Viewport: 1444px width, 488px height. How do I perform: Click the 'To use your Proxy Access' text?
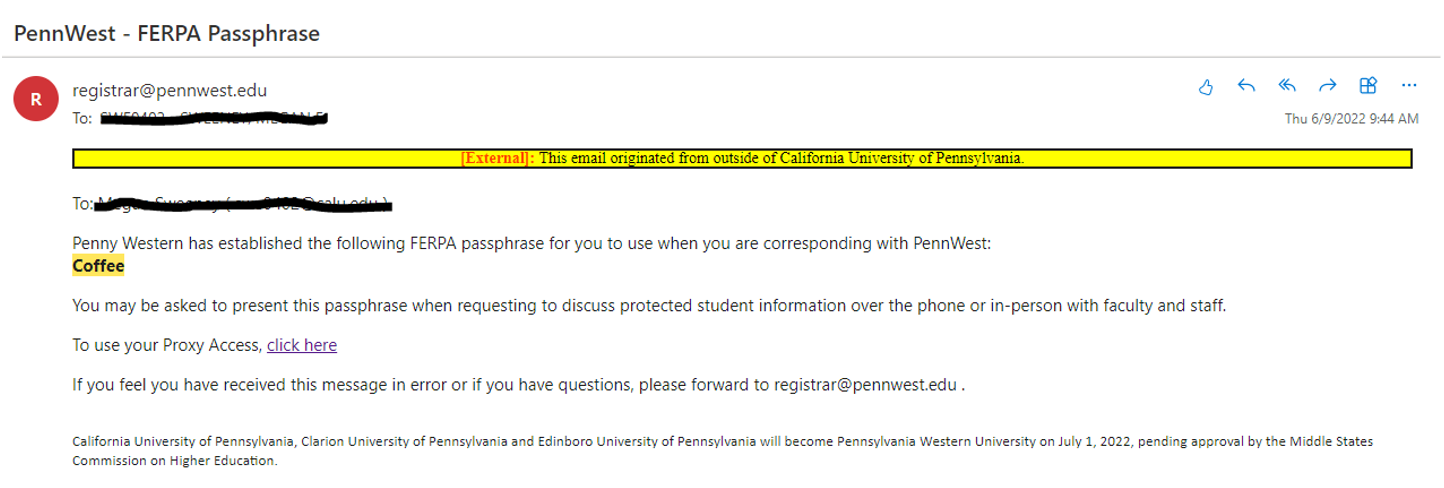tap(167, 345)
